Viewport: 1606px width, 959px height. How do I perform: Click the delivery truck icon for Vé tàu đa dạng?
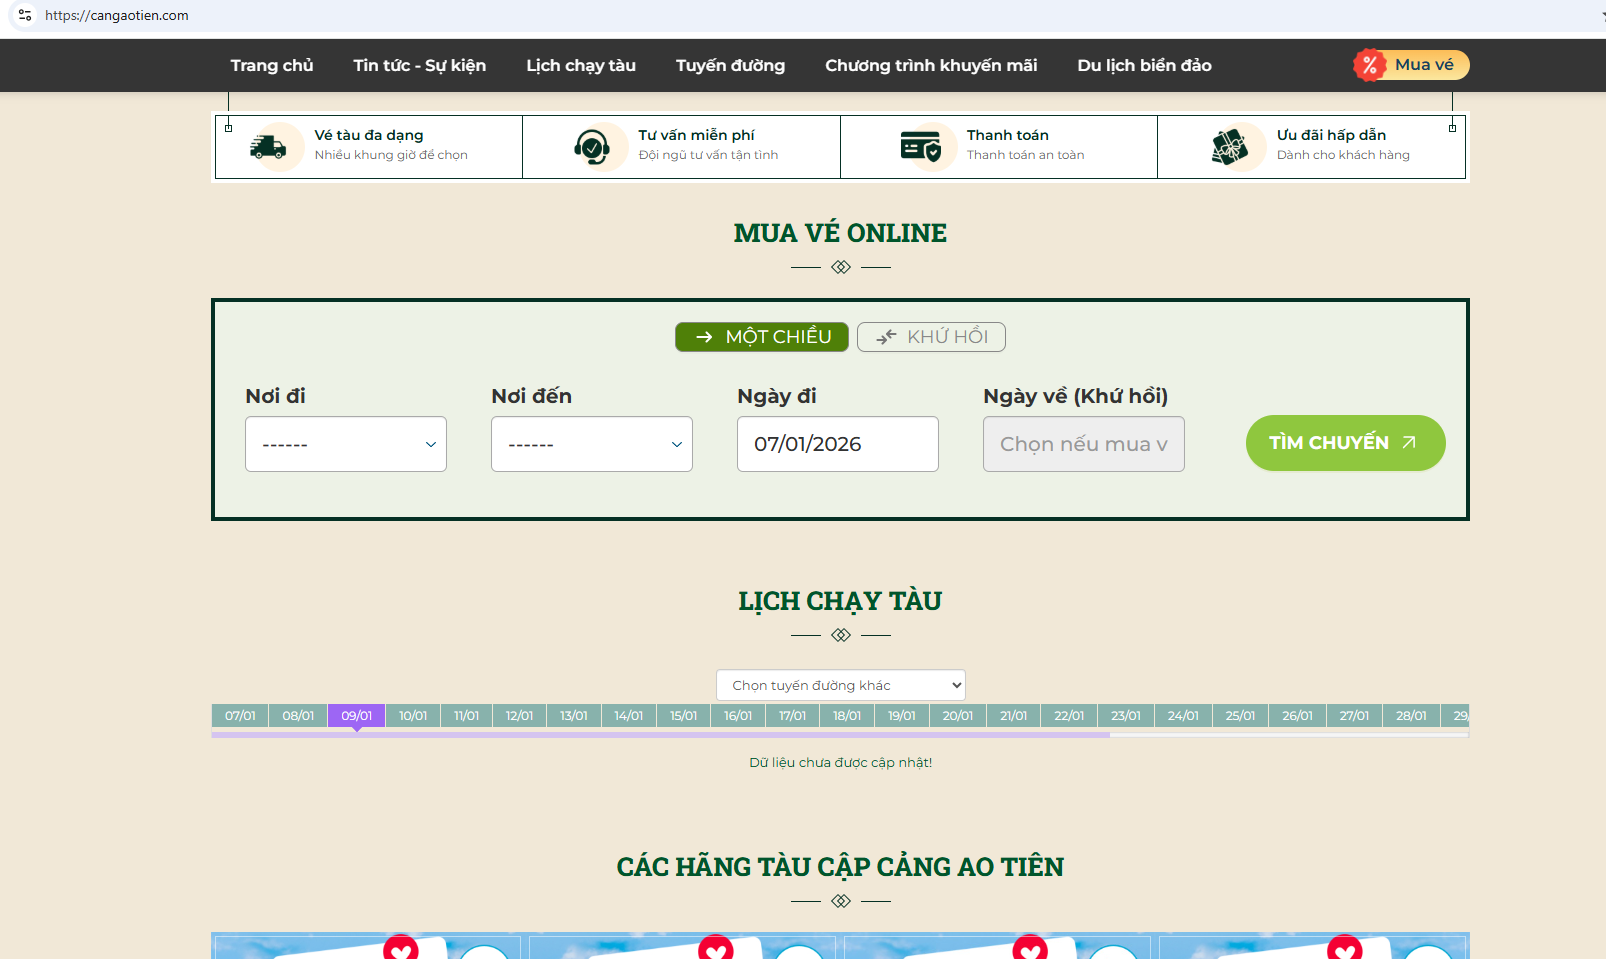(x=268, y=147)
